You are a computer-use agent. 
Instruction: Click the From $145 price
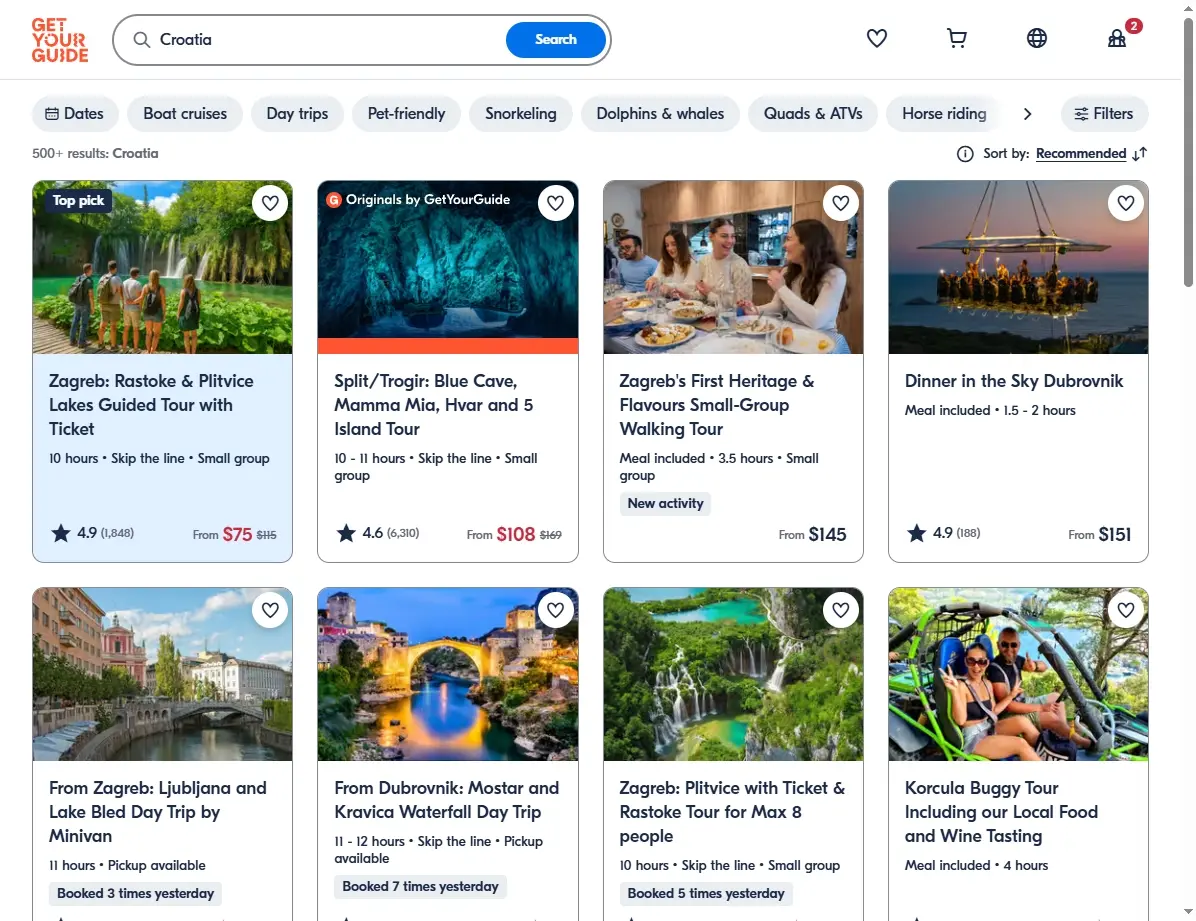(x=812, y=534)
